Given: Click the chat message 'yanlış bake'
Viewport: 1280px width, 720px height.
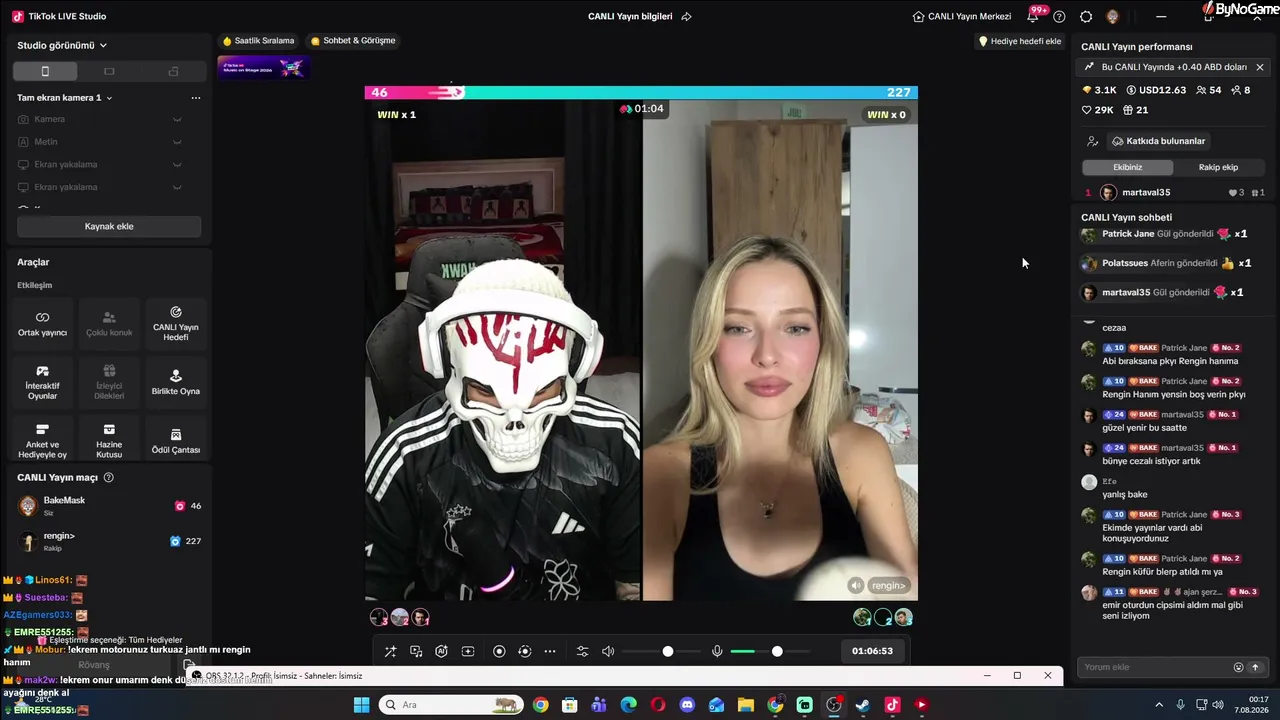Looking at the screenshot, I should 1125,494.
